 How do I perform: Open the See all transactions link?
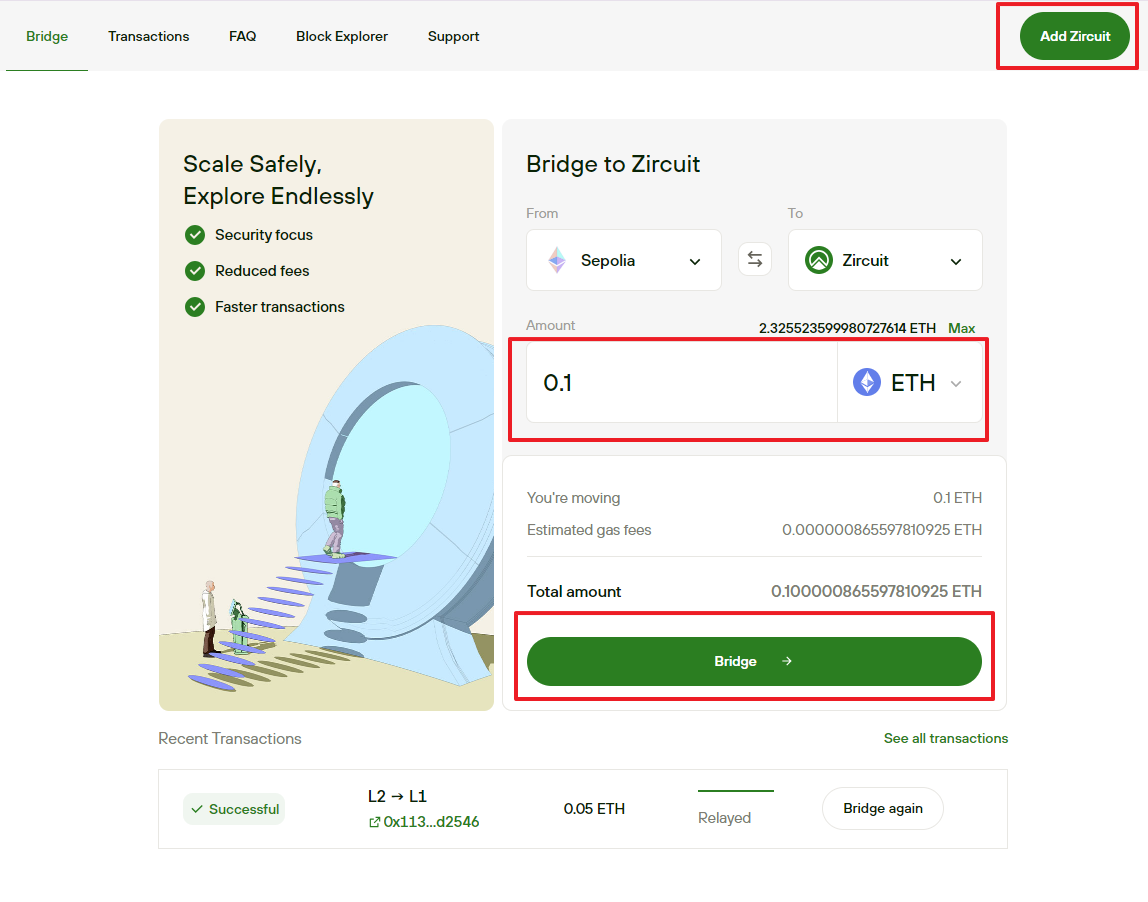point(946,738)
